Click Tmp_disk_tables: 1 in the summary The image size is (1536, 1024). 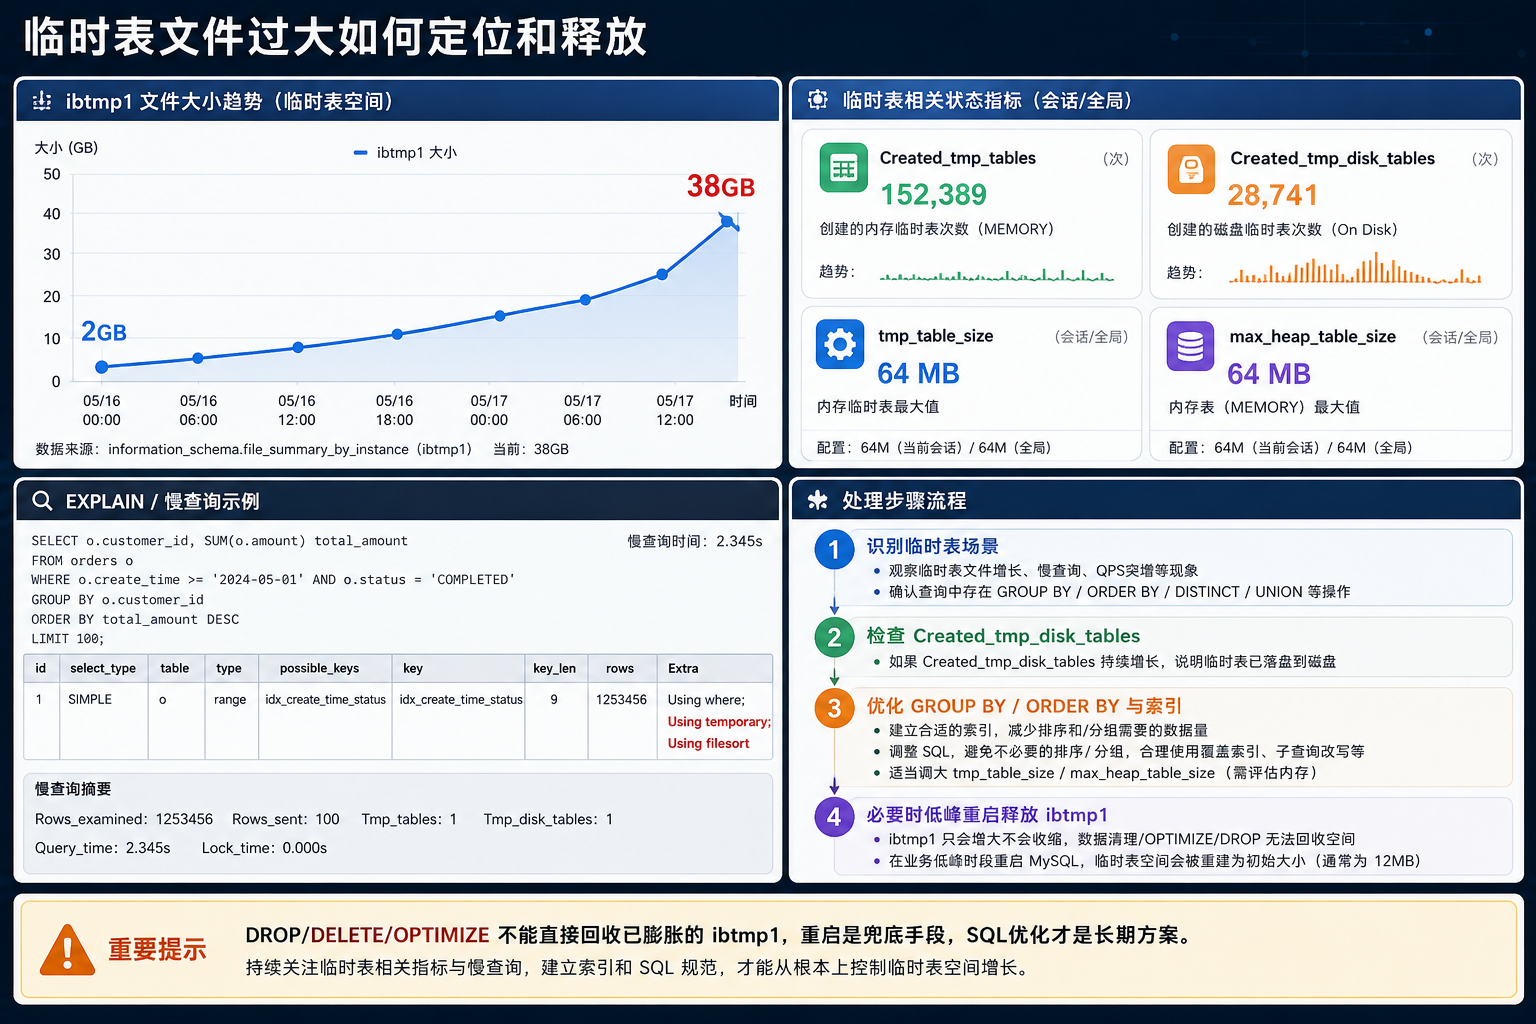[548, 819]
